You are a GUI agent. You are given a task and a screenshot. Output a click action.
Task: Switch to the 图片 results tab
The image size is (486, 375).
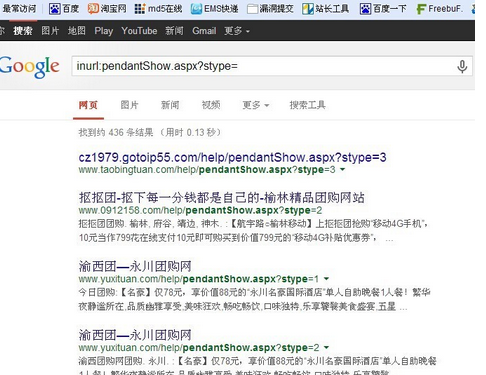[129, 105]
